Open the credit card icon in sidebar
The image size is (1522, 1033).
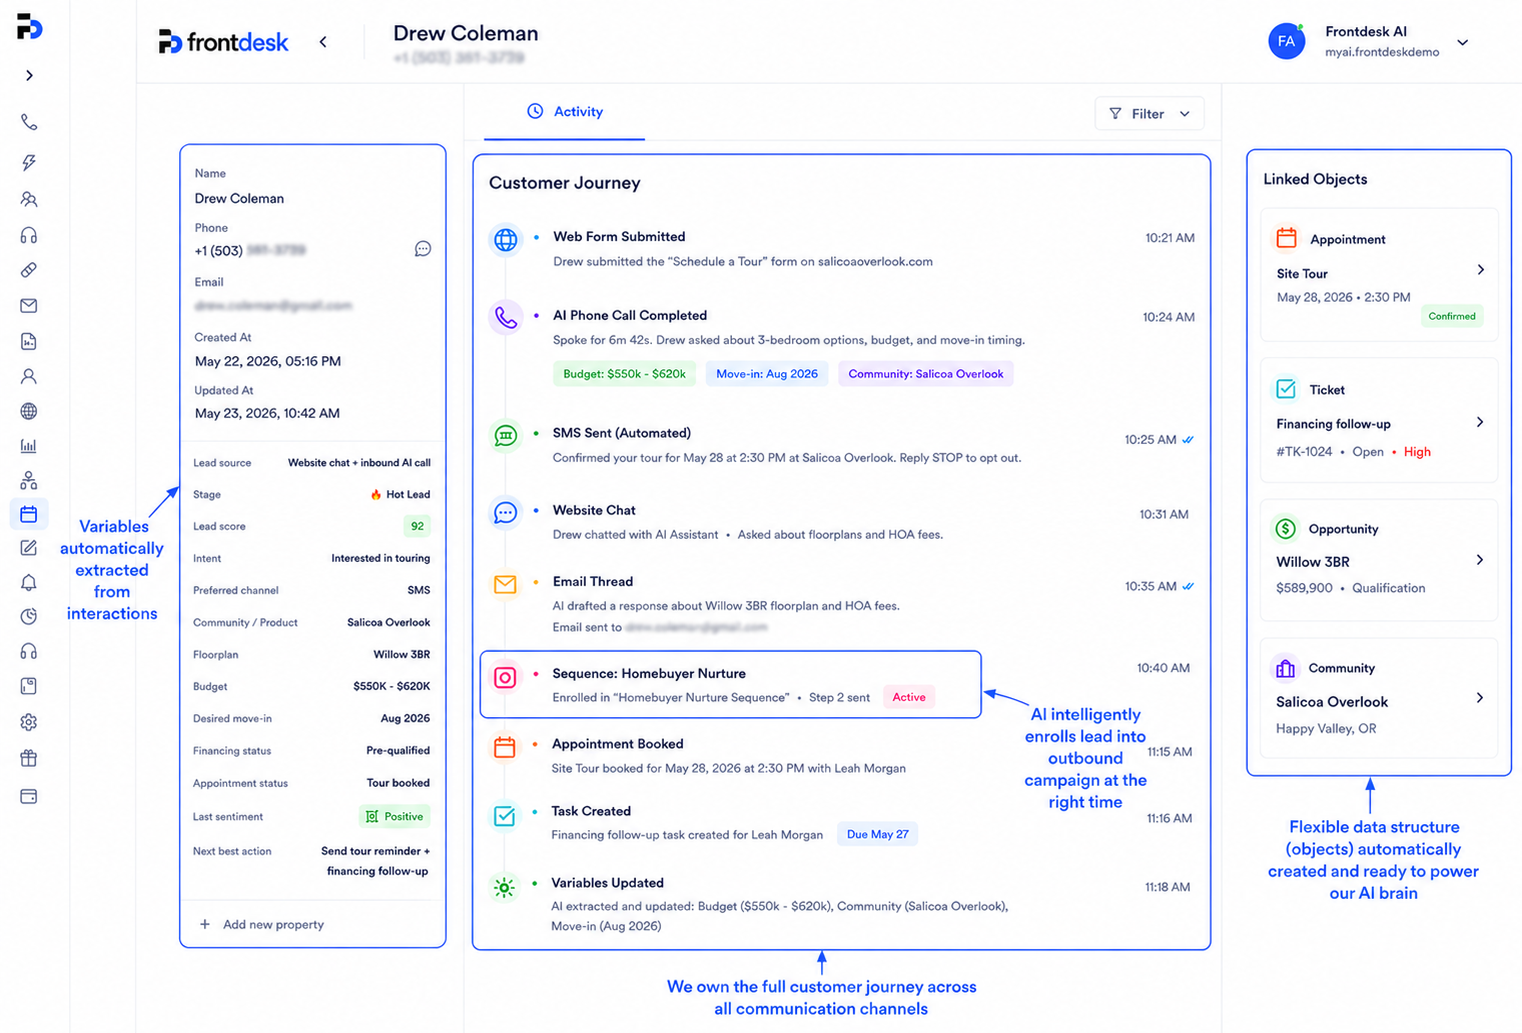pyautogui.click(x=29, y=797)
